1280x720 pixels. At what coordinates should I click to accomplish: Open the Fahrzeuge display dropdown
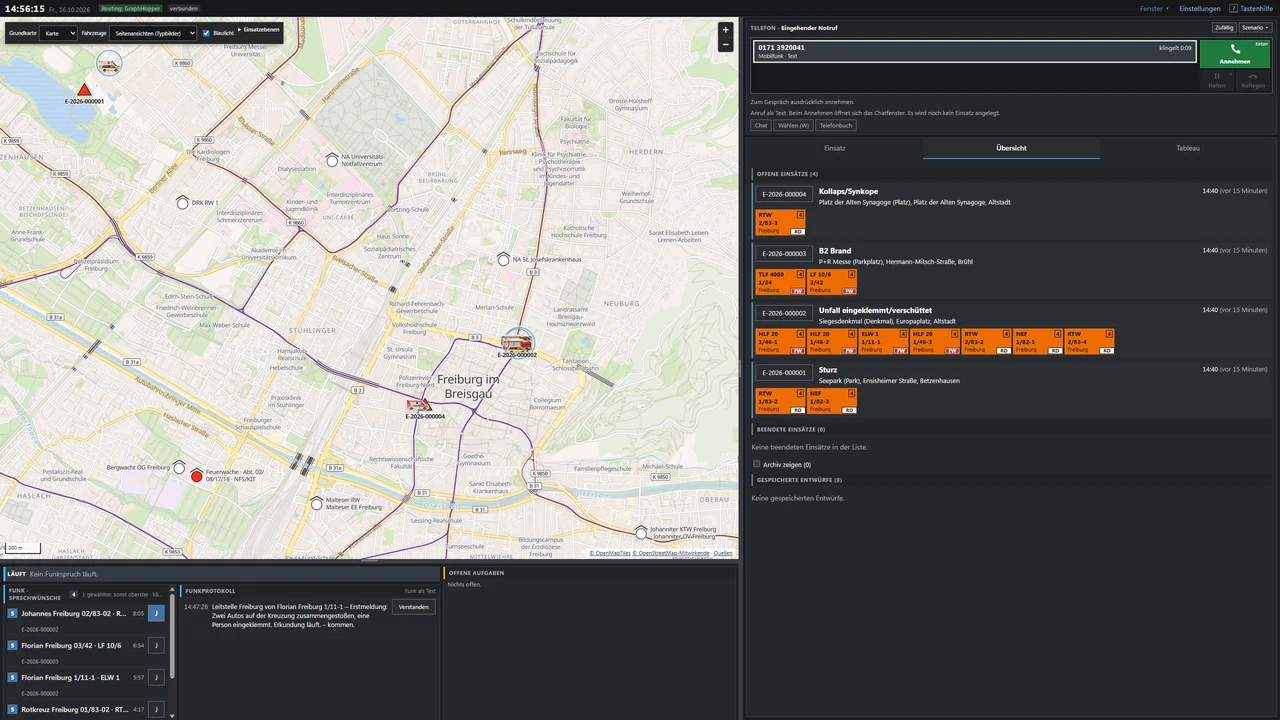tap(152, 33)
